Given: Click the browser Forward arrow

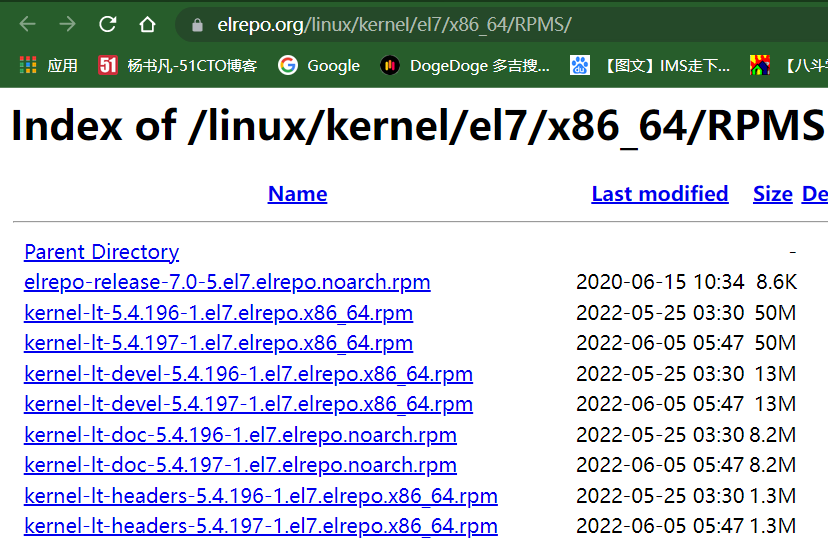Looking at the screenshot, I should 67,24.
